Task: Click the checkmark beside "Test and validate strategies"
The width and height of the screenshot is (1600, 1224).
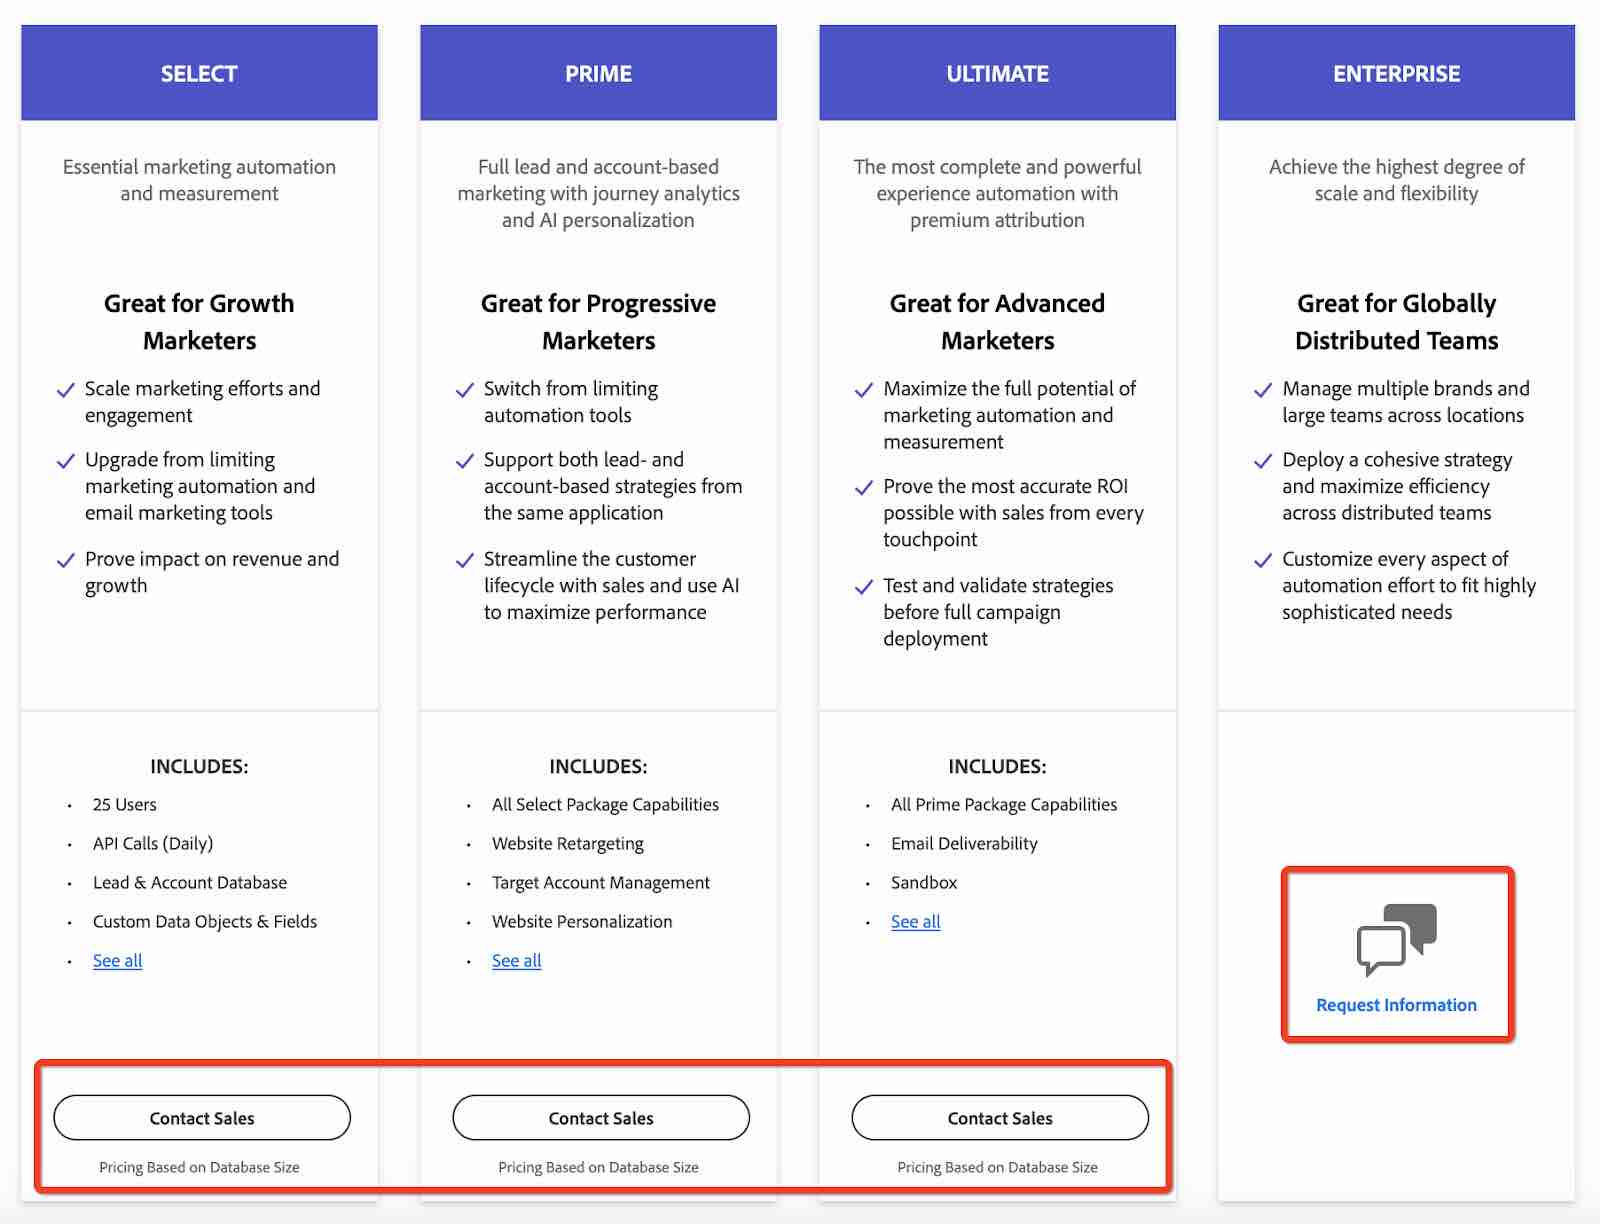Action: (863, 587)
